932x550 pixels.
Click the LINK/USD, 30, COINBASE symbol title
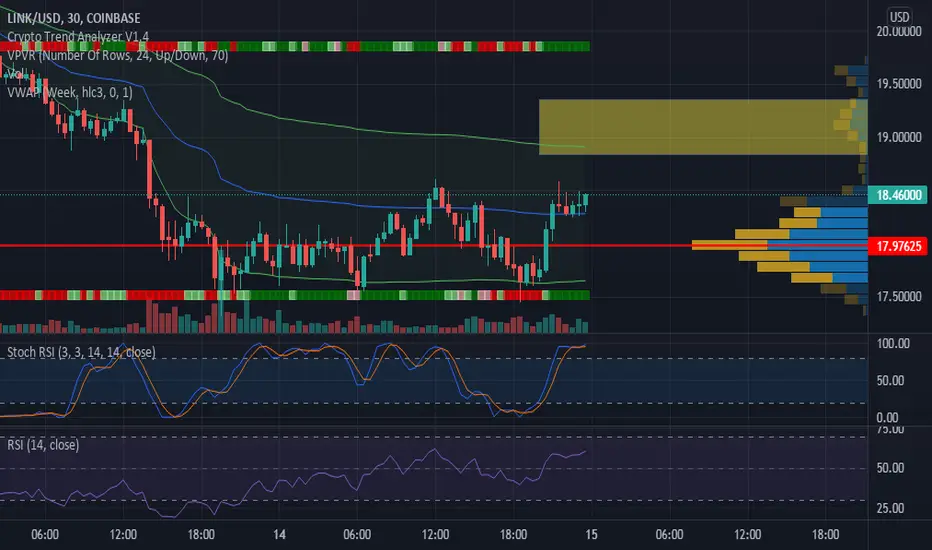pyautogui.click(x=74, y=18)
